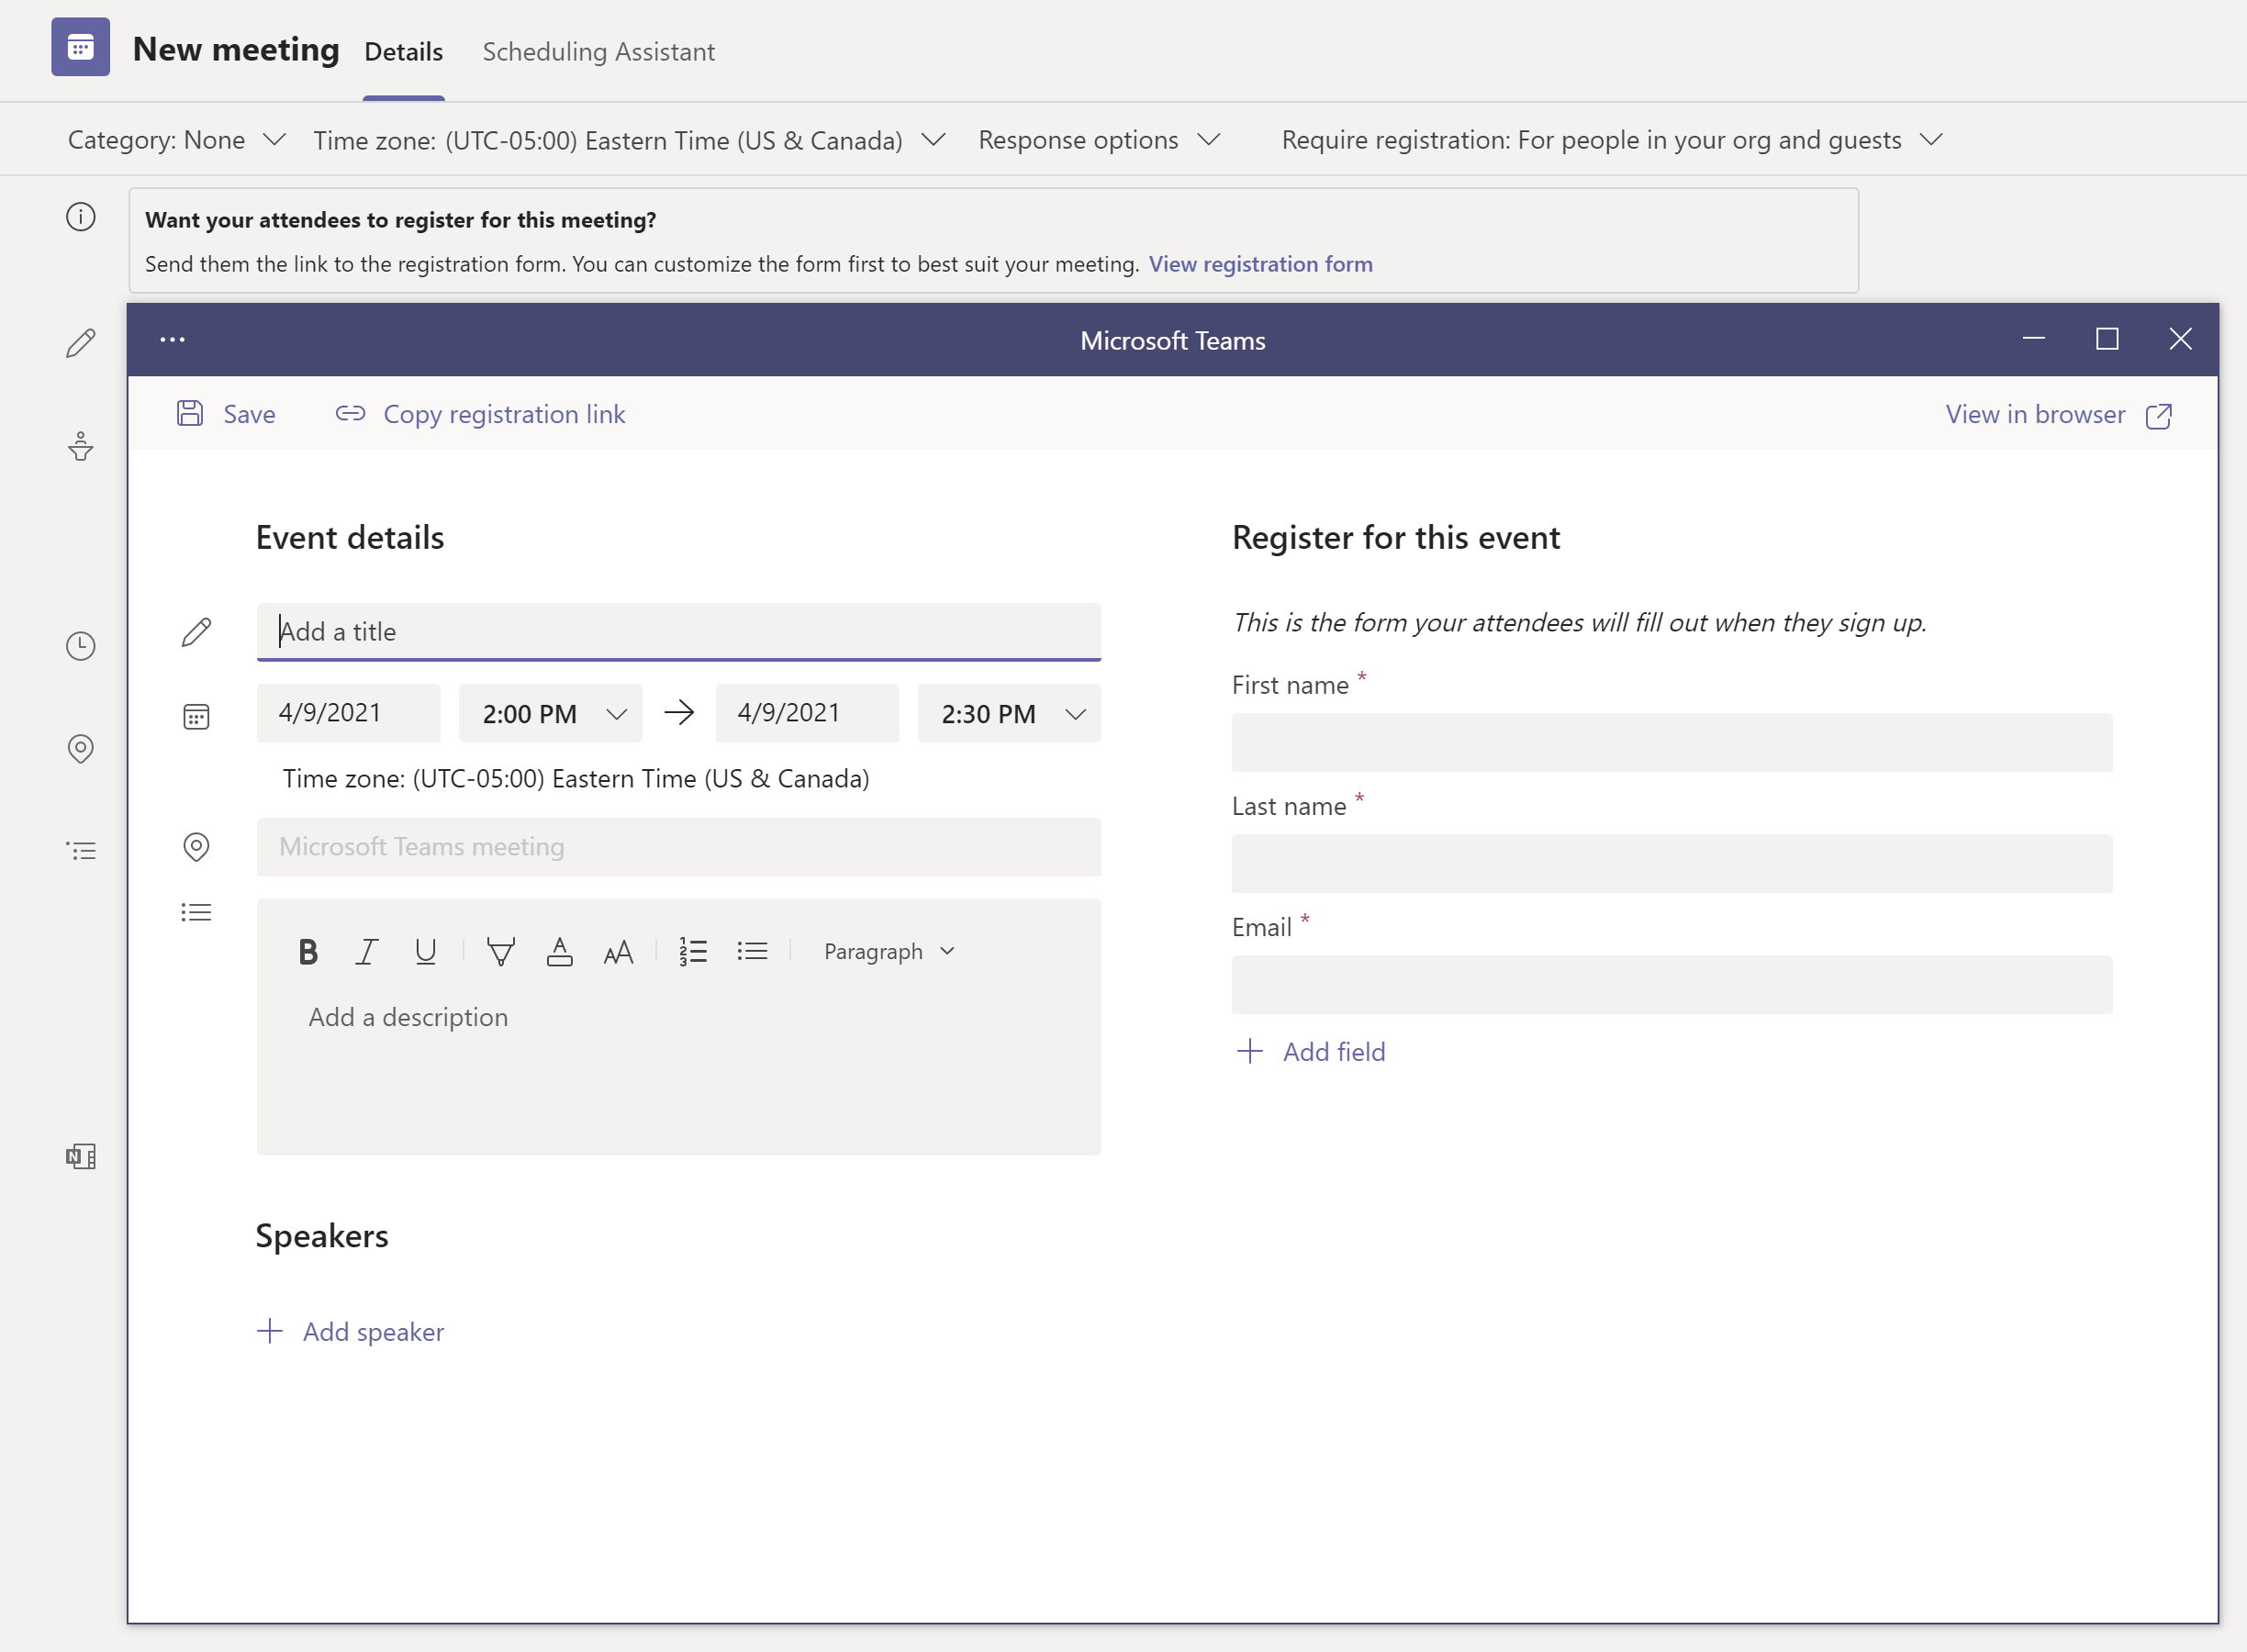Screen dimensions: 2247x1652
Task: Click the end date field next to 2:30 PM
Action: click(x=807, y=713)
